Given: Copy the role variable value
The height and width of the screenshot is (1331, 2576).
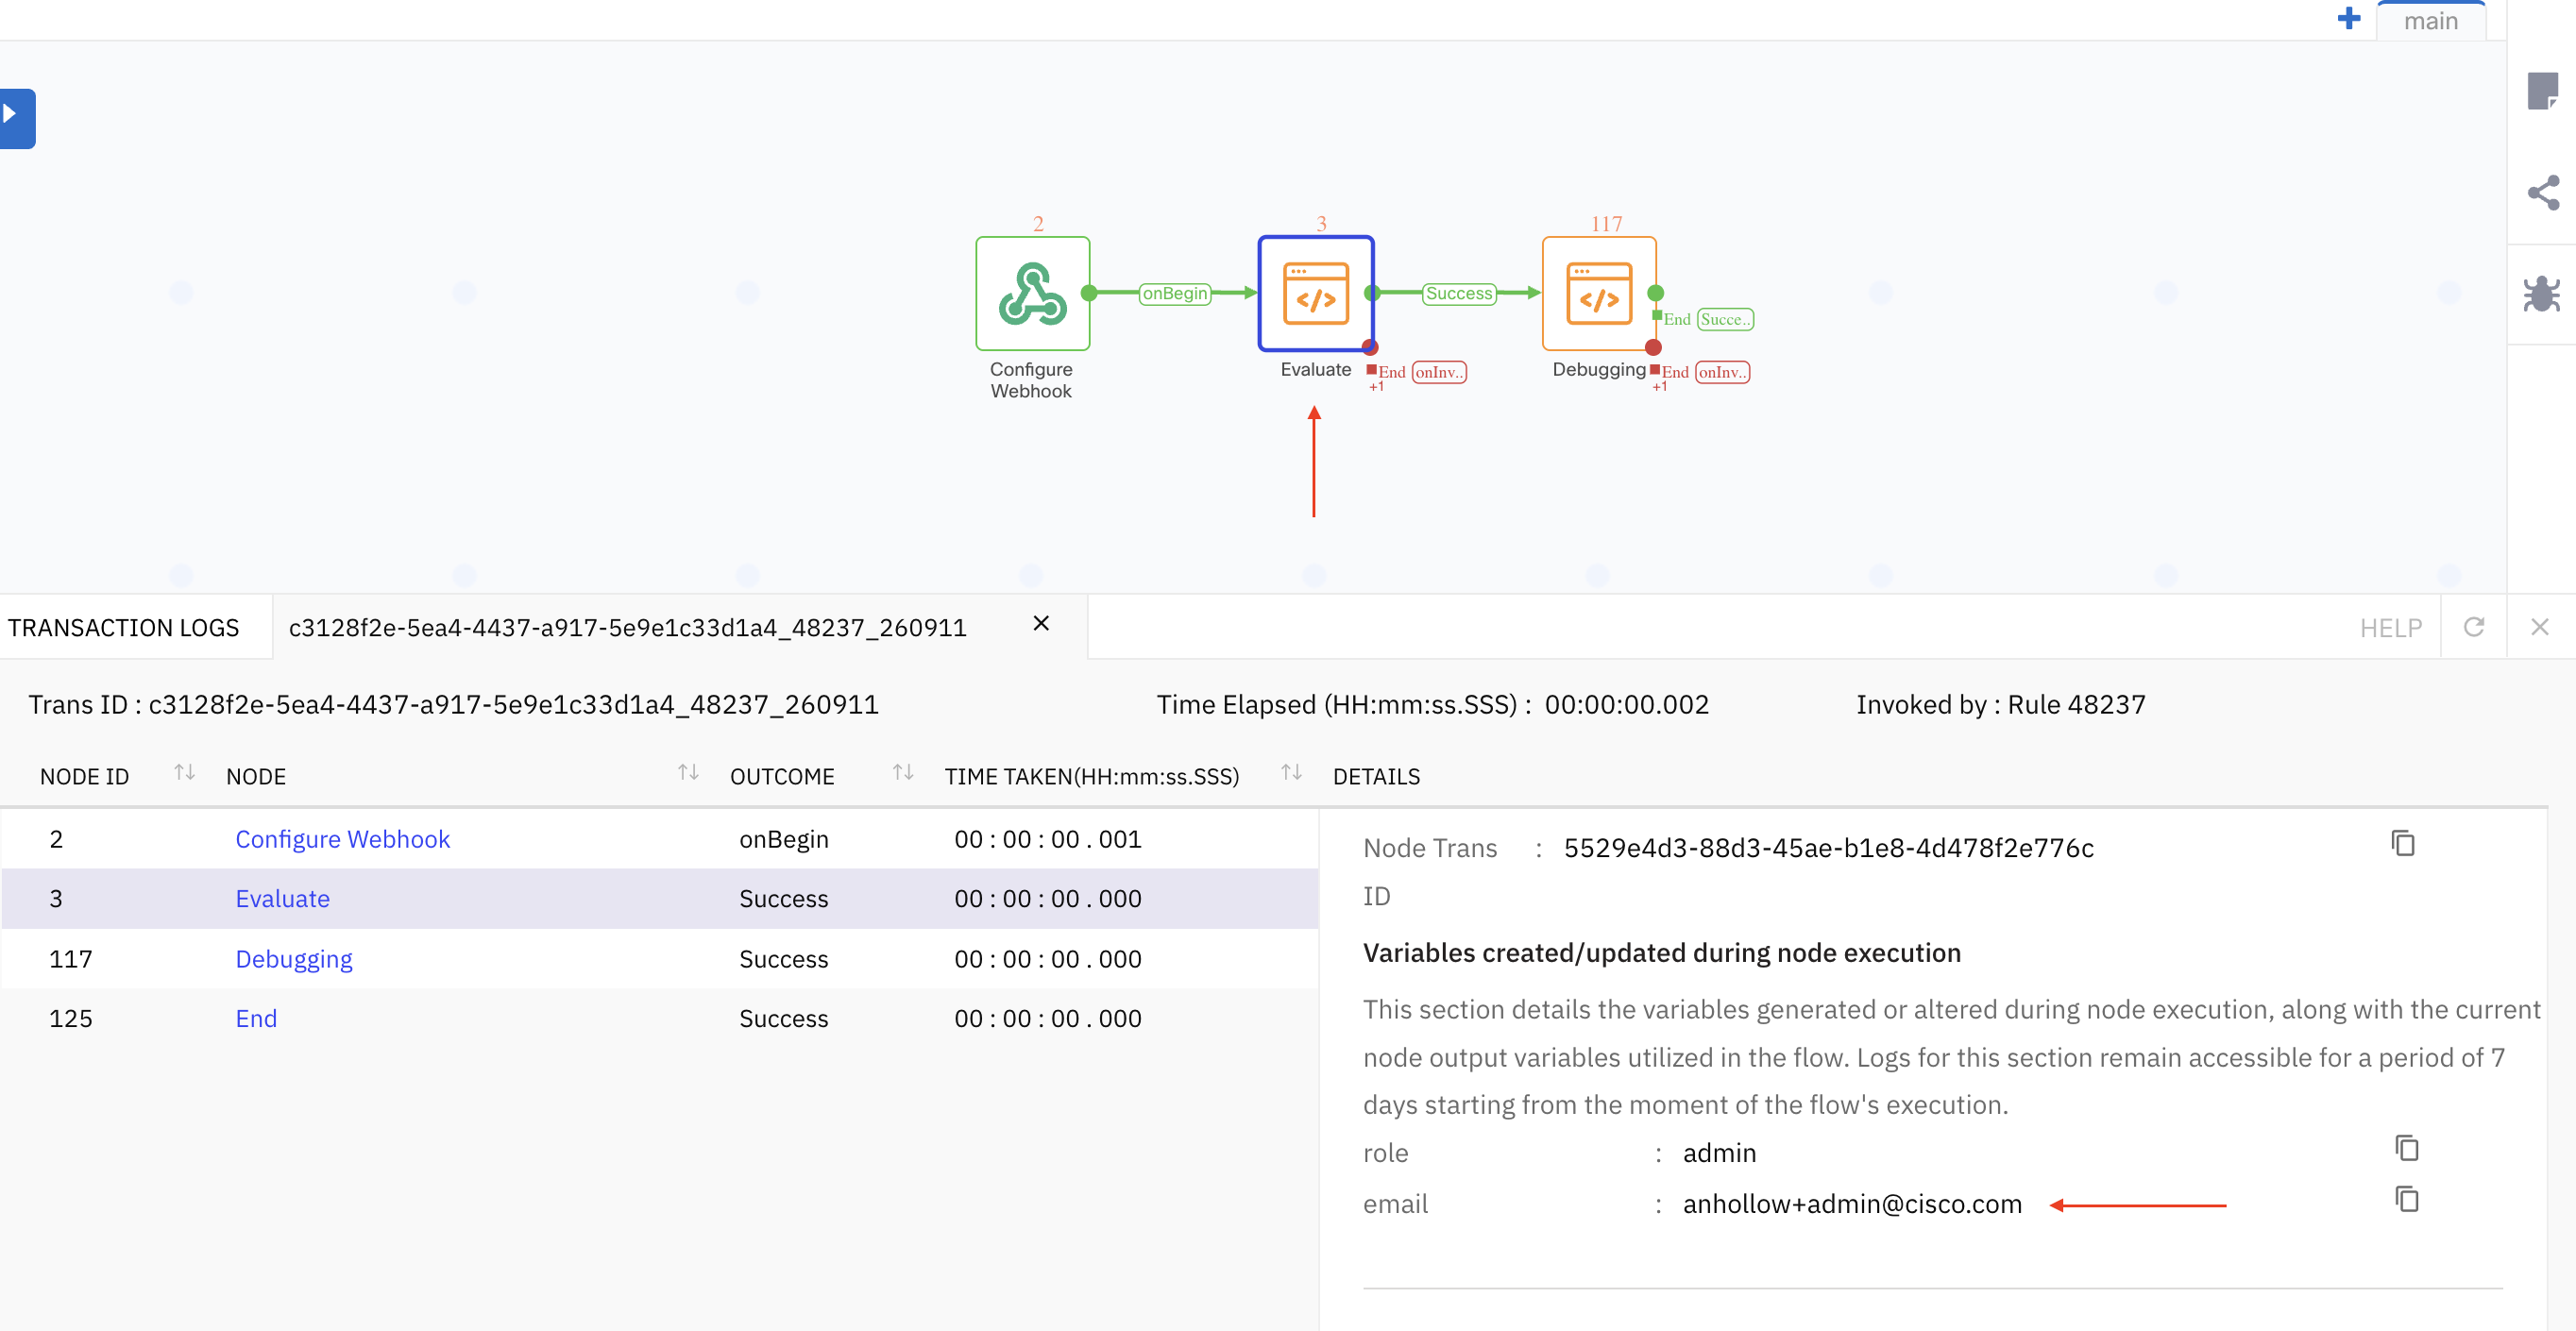Looking at the screenshot, I should coord(2406,1149).
